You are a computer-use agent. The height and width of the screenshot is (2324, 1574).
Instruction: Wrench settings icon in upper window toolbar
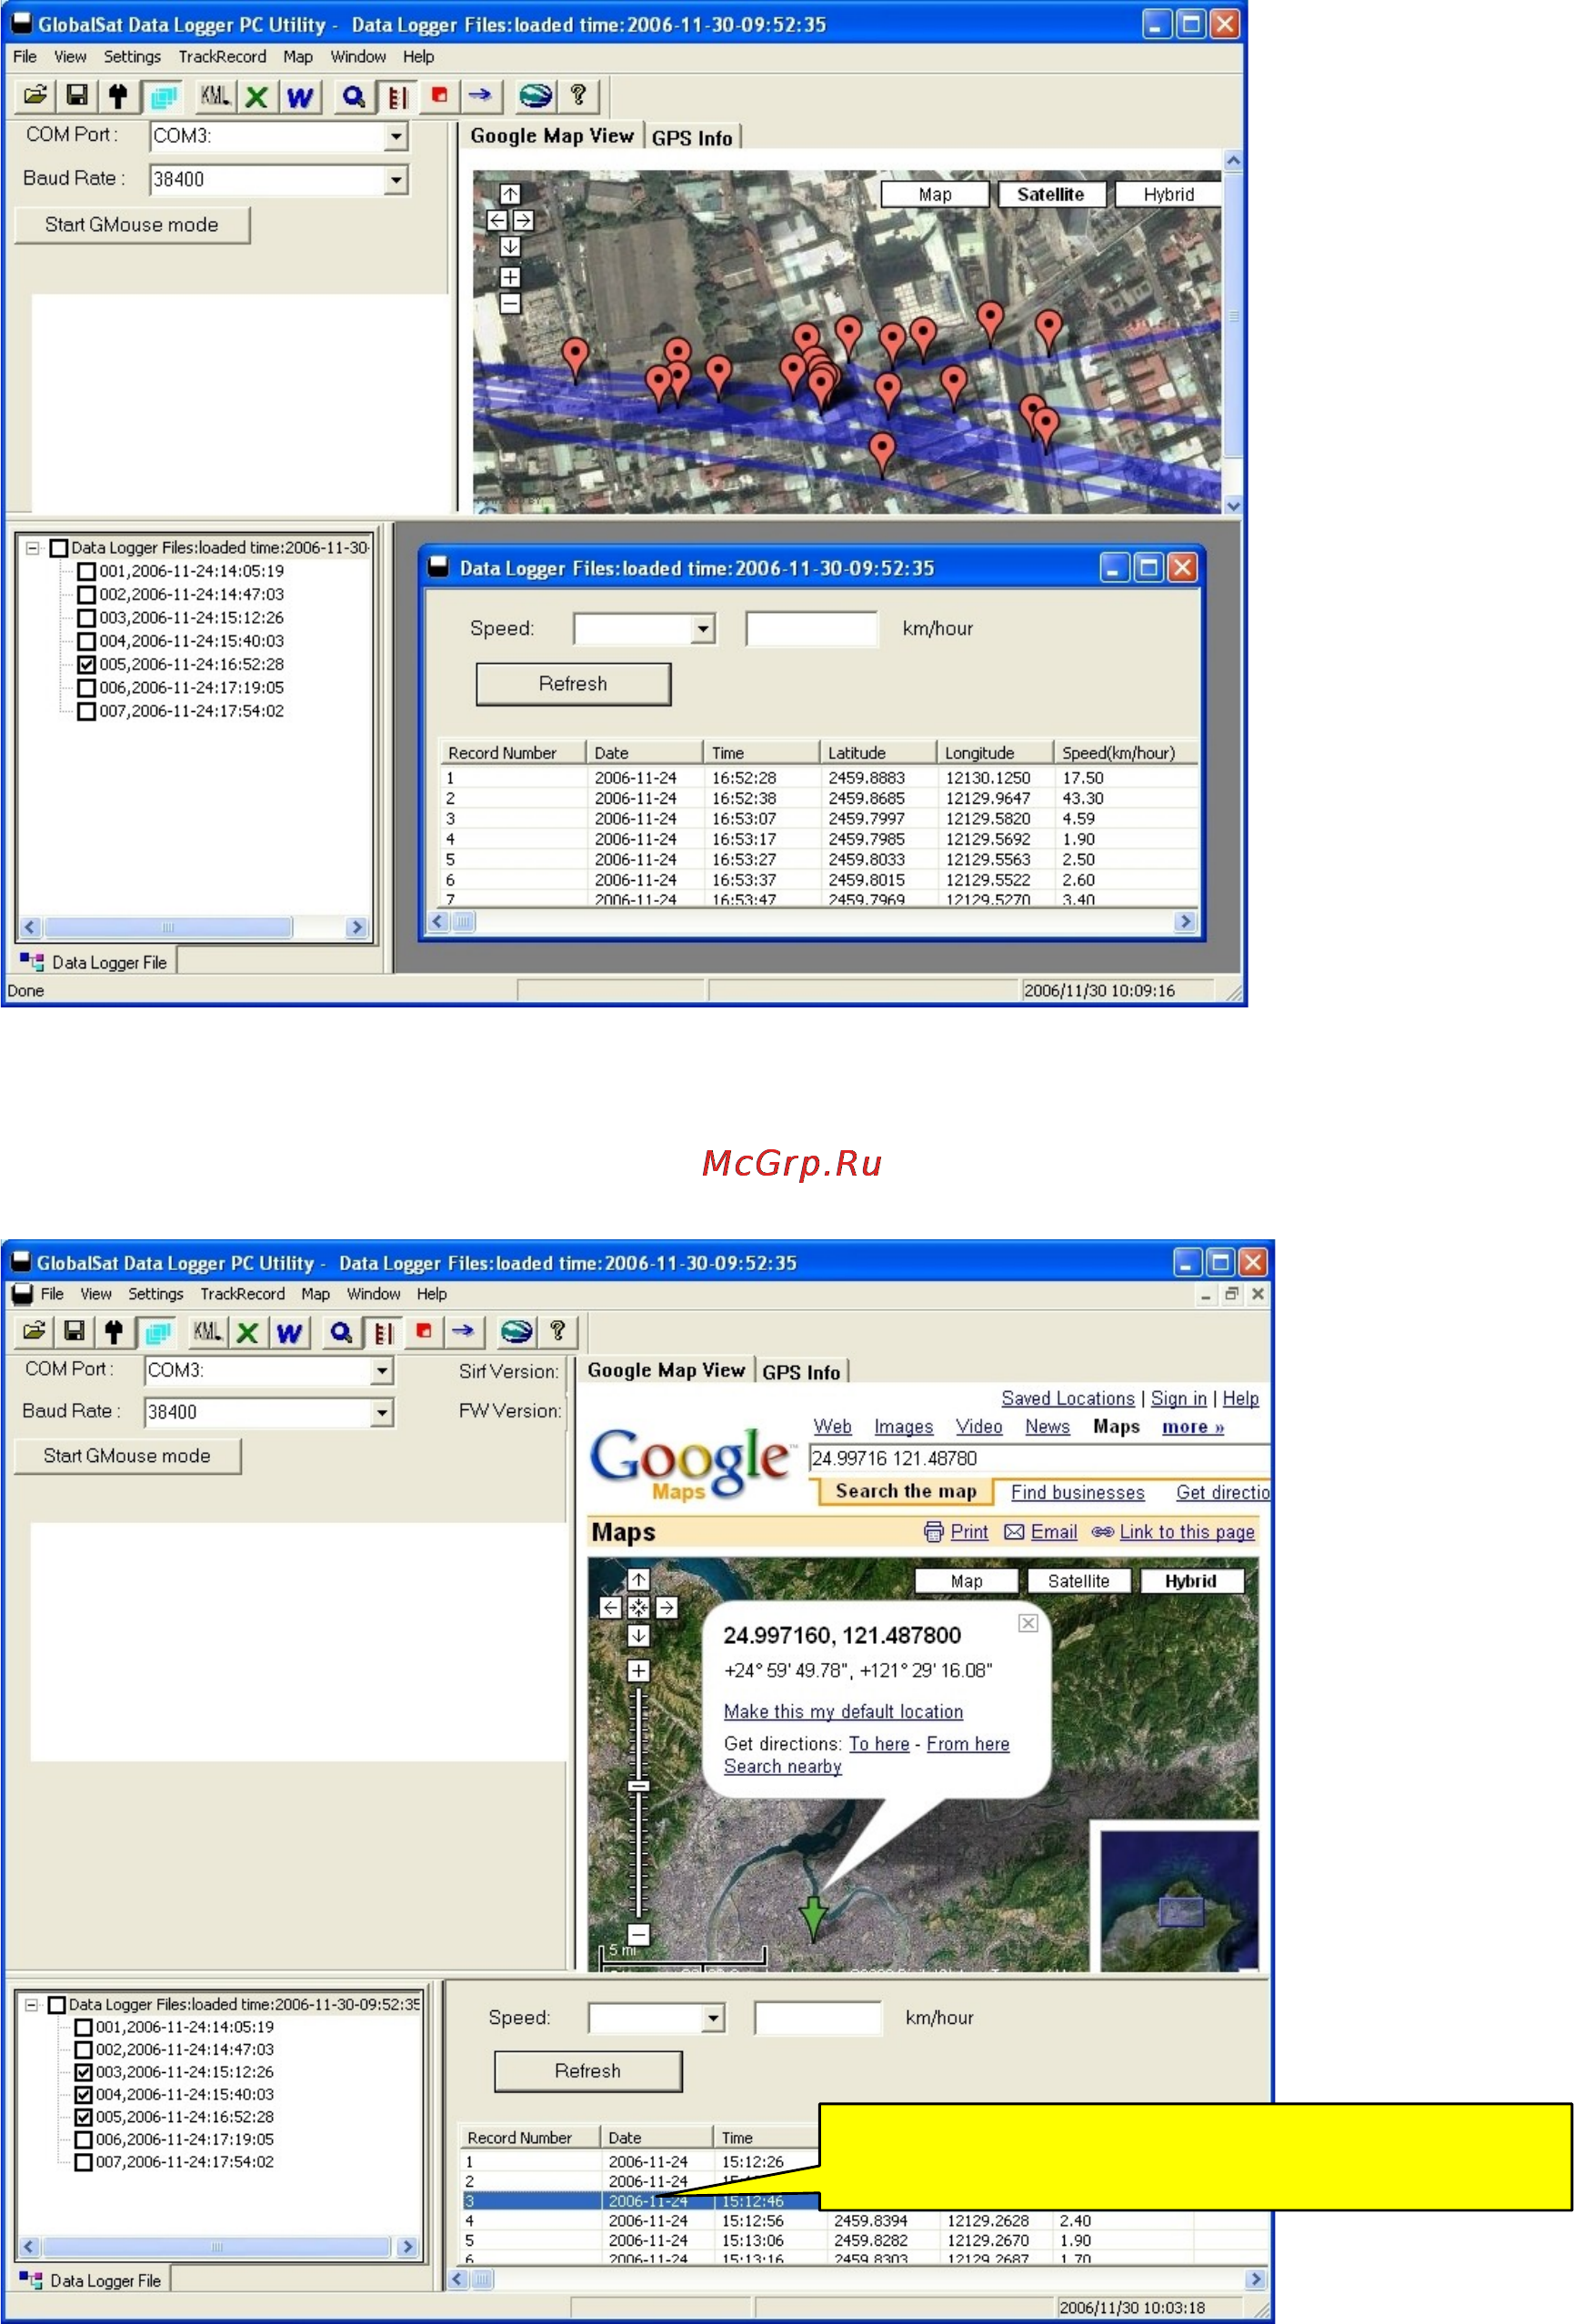[x=118, y=96]
